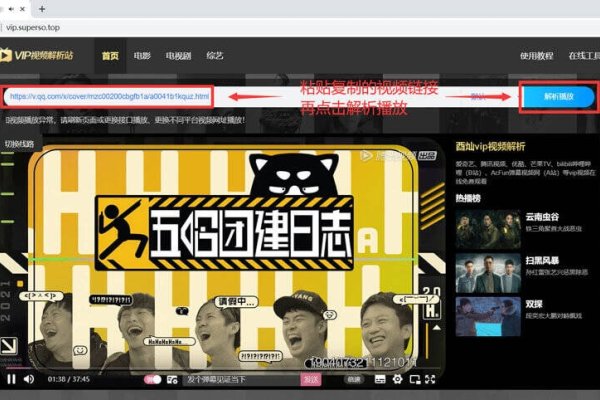
Task: Enter fullscreen mode
Action: pos(430,379)
